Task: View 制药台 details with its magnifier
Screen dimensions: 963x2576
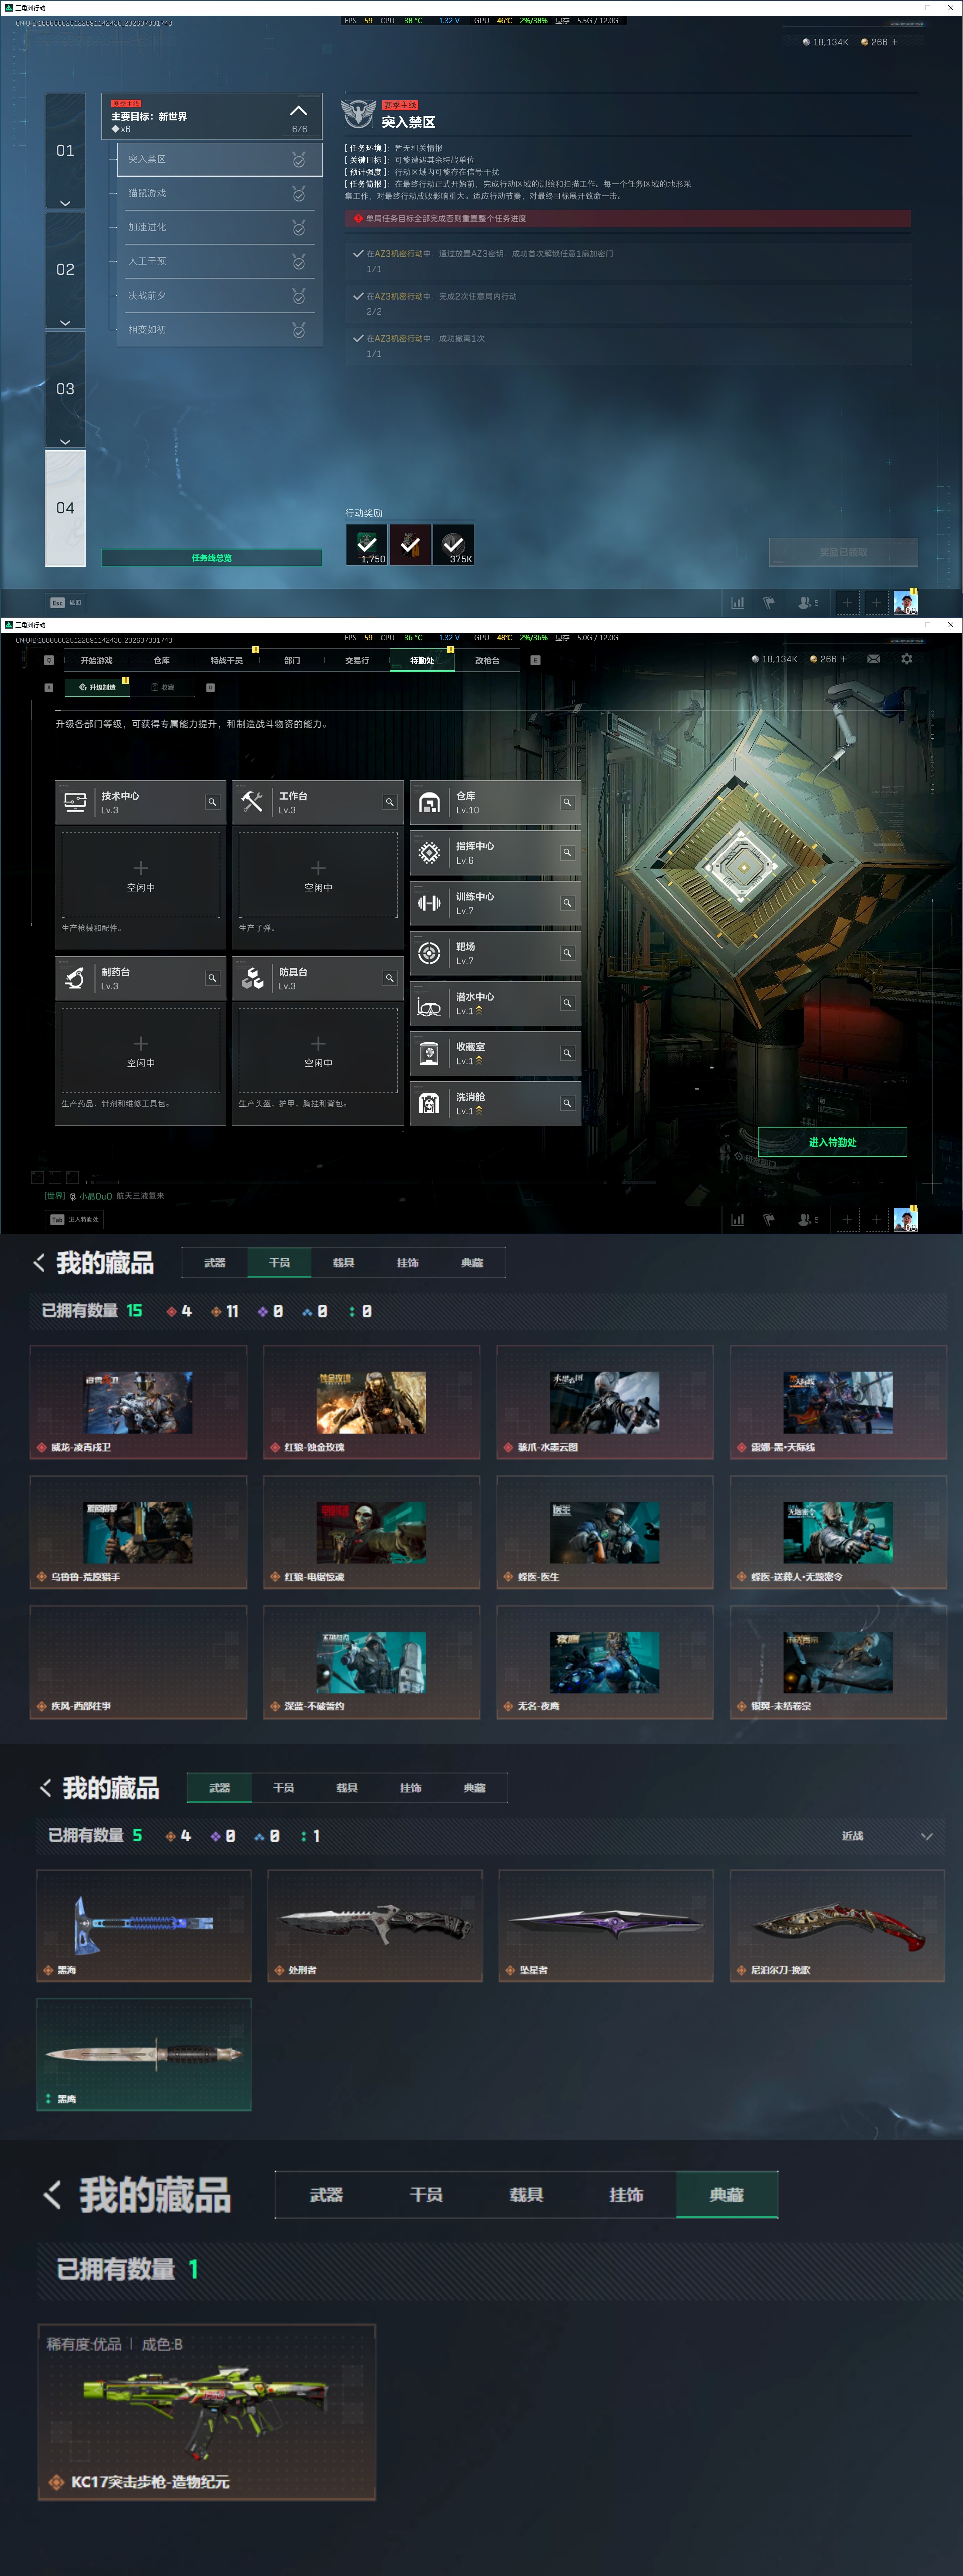Action: (212, 978)
